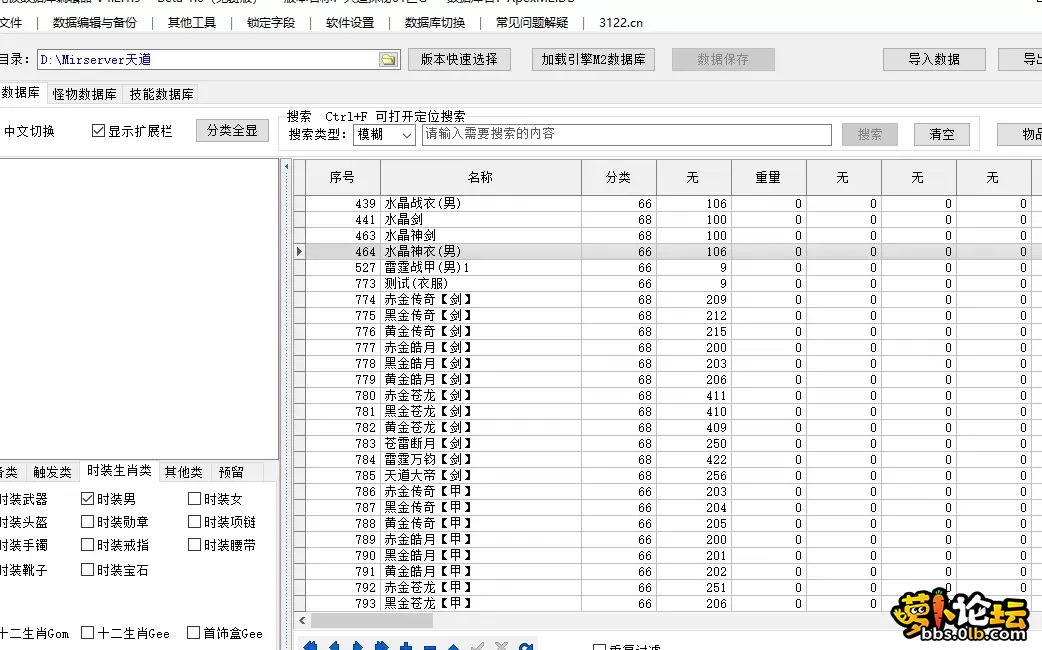This screenshot has width=1042, height=650.
Task: Click the 分类全显 button
Action: point(232,130)
